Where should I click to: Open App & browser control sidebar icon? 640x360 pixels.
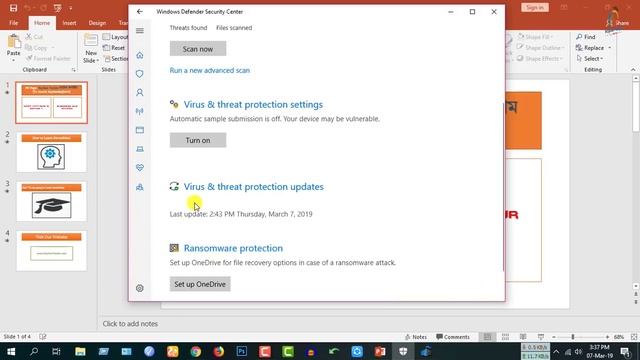coord(140,130)
